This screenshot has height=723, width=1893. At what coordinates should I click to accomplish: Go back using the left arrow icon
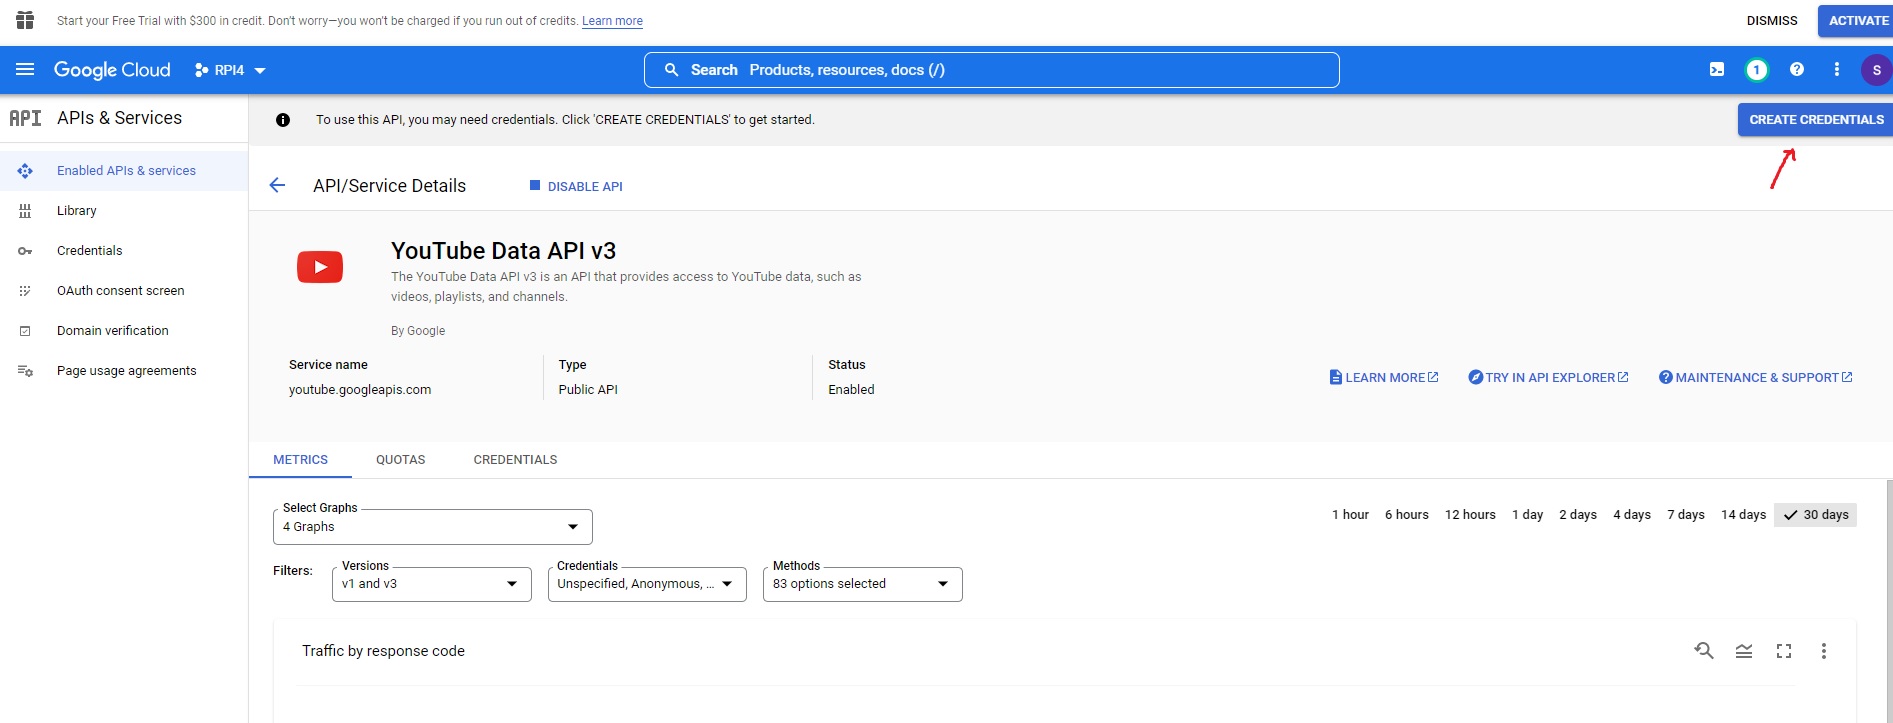pos(277,185)
